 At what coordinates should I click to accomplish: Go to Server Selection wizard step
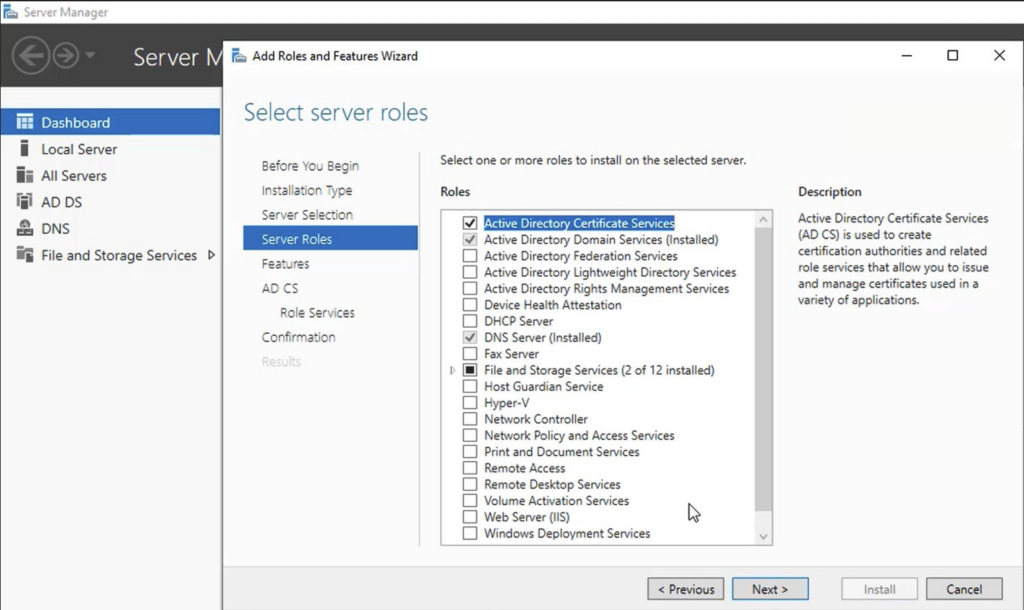point(307,215)
